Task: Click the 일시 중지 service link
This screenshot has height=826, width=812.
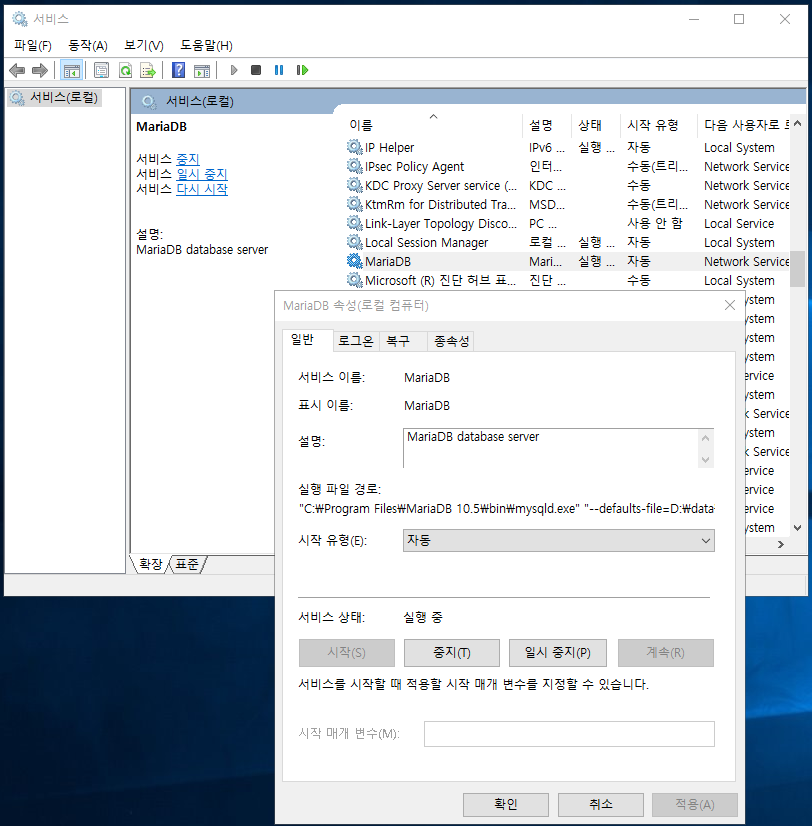Action: [202, 174]
